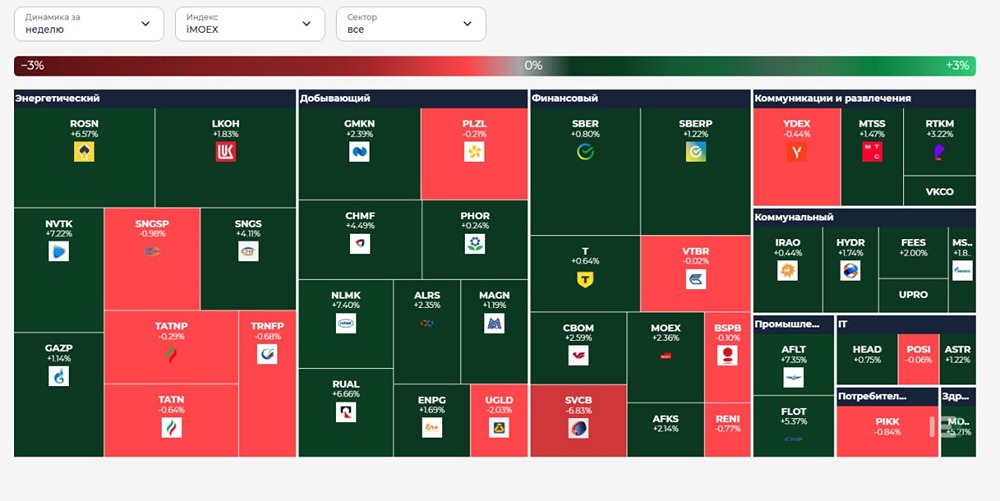Open the FEES +2.00% tile
Image resolution: width=1000 pixels, height=501 pixels.
(x=913, y=252)
